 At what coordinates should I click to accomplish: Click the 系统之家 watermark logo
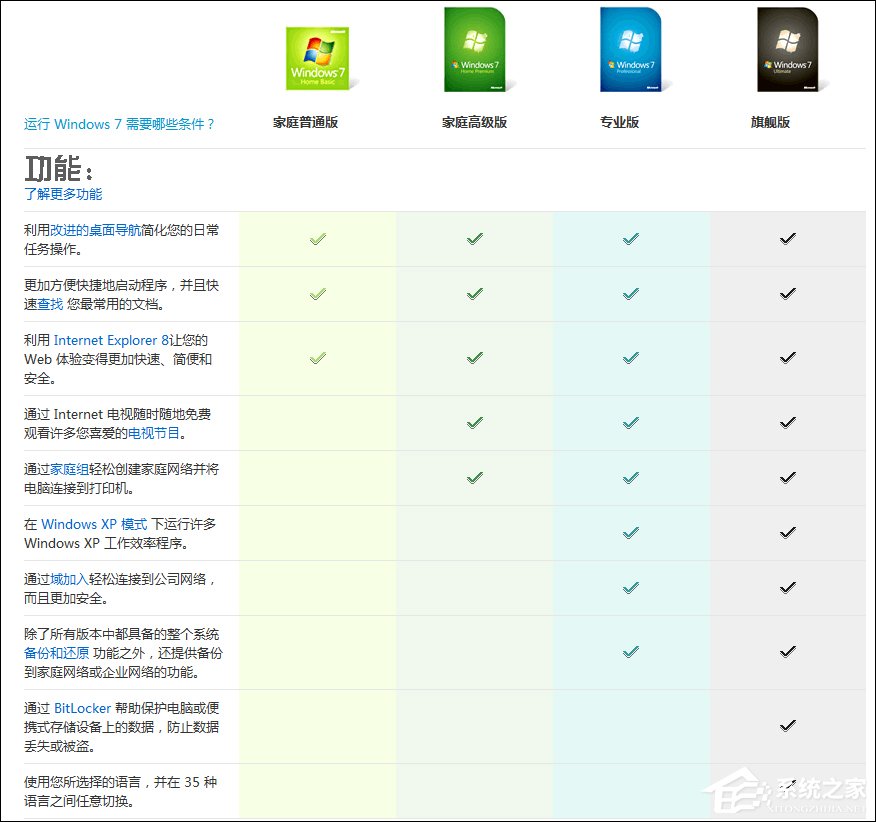[787, 789]
